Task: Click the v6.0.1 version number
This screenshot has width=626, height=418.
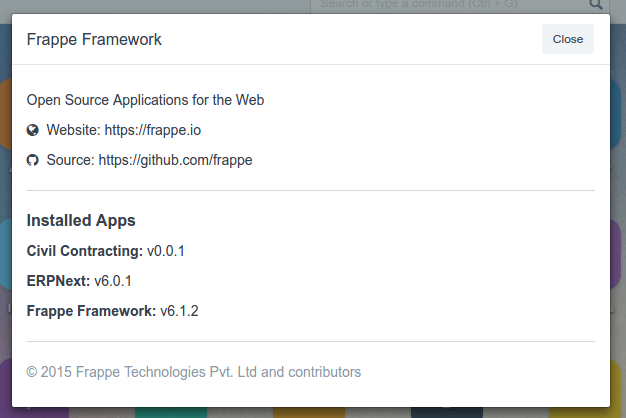Action: coord(113,281)
